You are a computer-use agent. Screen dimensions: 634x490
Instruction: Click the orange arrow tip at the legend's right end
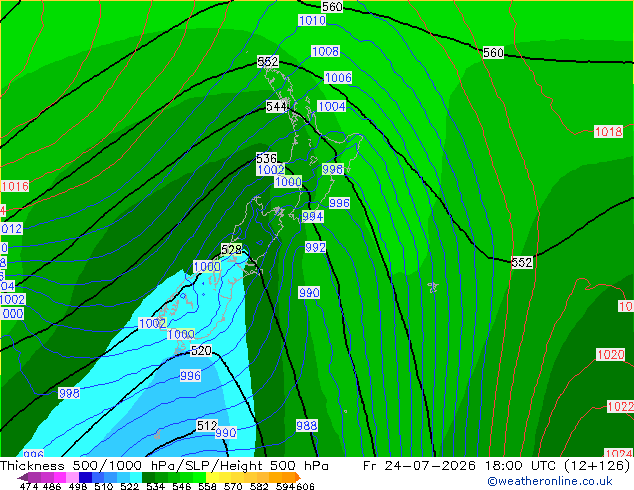tap(298, 477)
